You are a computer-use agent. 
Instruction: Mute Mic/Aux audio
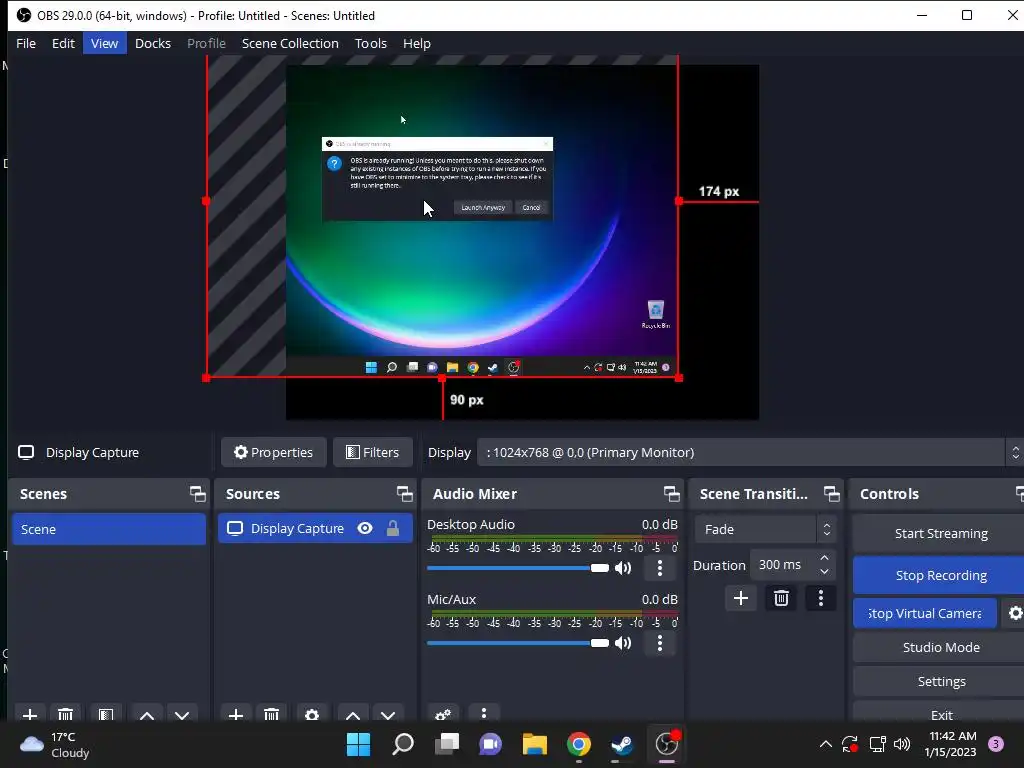tap(623, 643)
